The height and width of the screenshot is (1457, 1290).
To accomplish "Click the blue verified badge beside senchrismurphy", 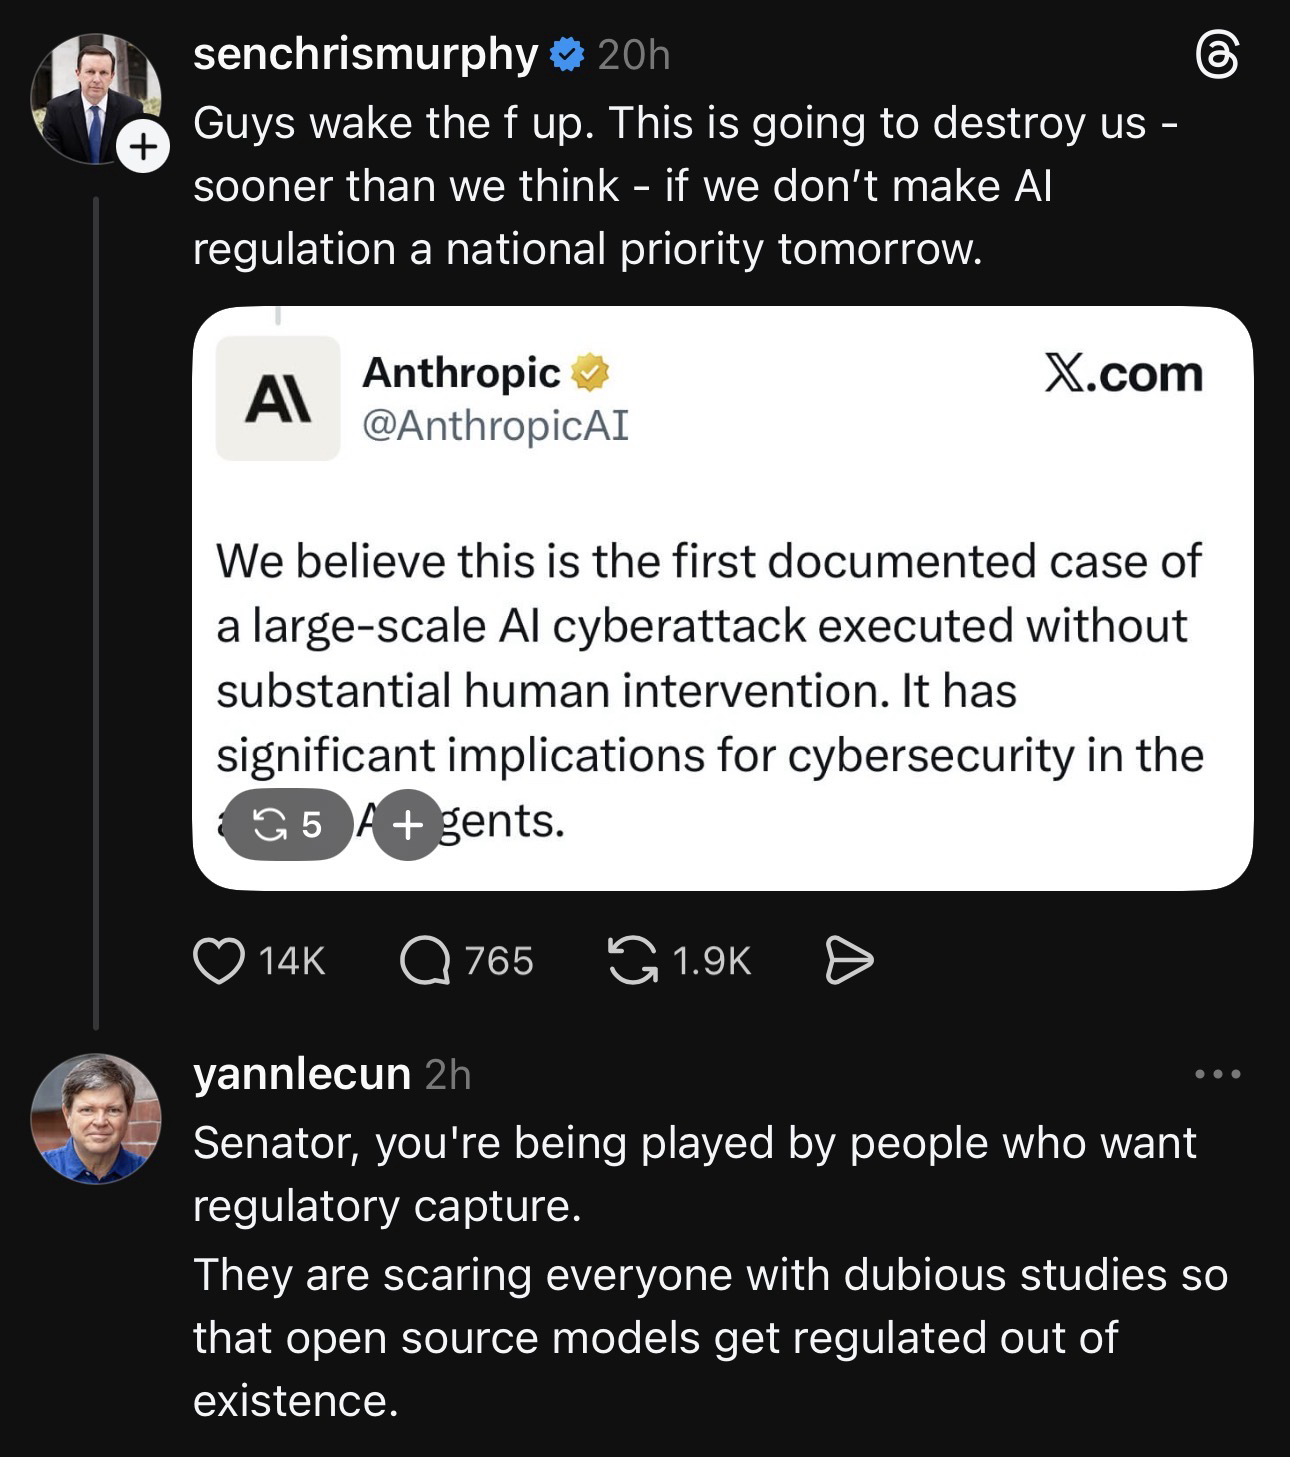I will (x=567, y=54).
